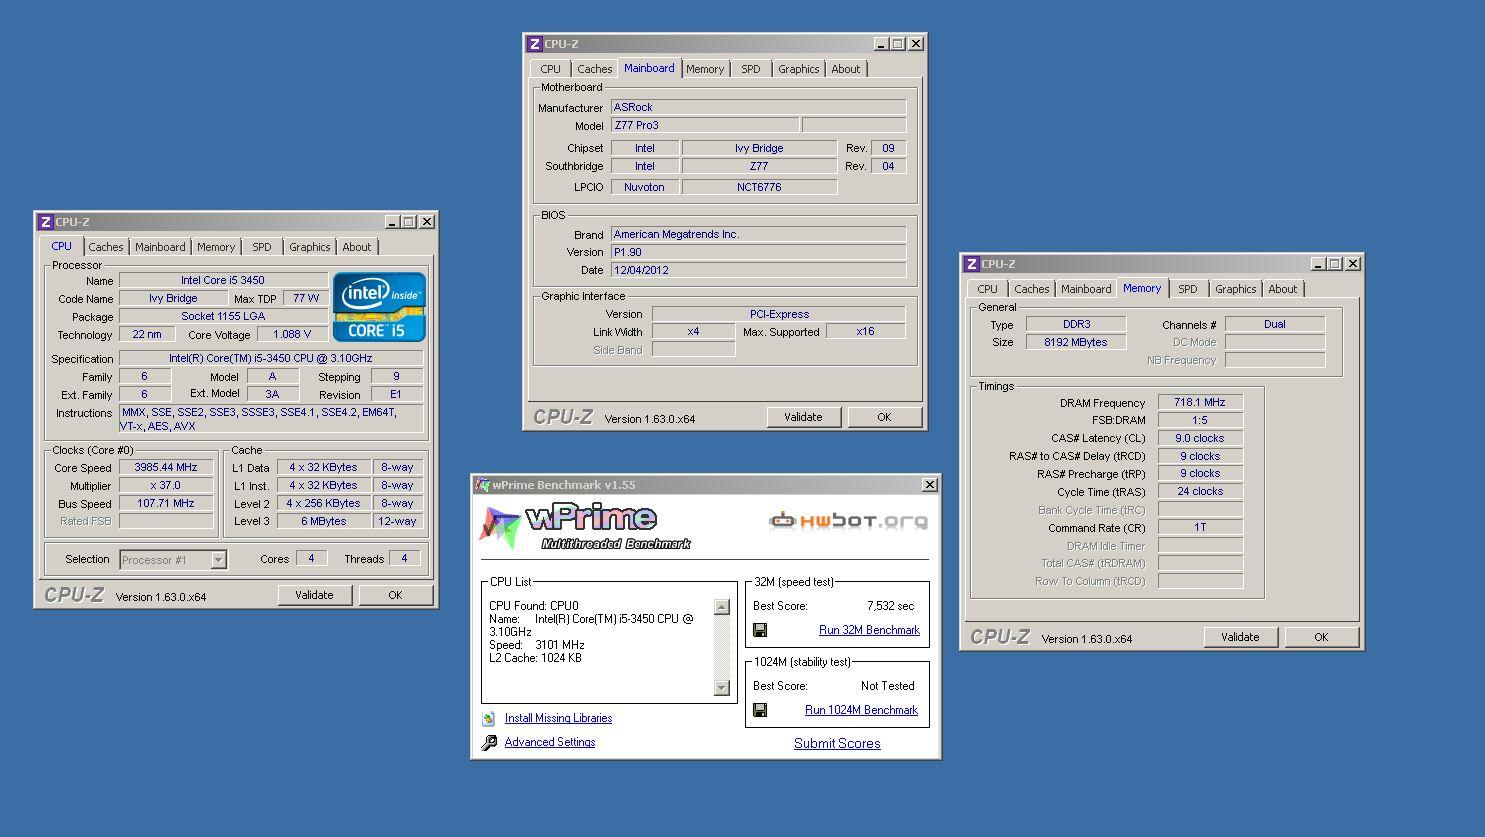Click the Multiplier x 37.0 value

166,485
